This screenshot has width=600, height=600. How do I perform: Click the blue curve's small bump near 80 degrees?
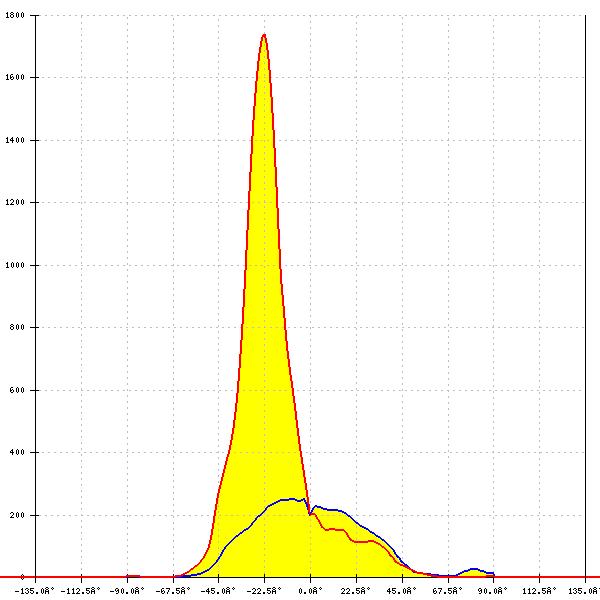(474, 569)
